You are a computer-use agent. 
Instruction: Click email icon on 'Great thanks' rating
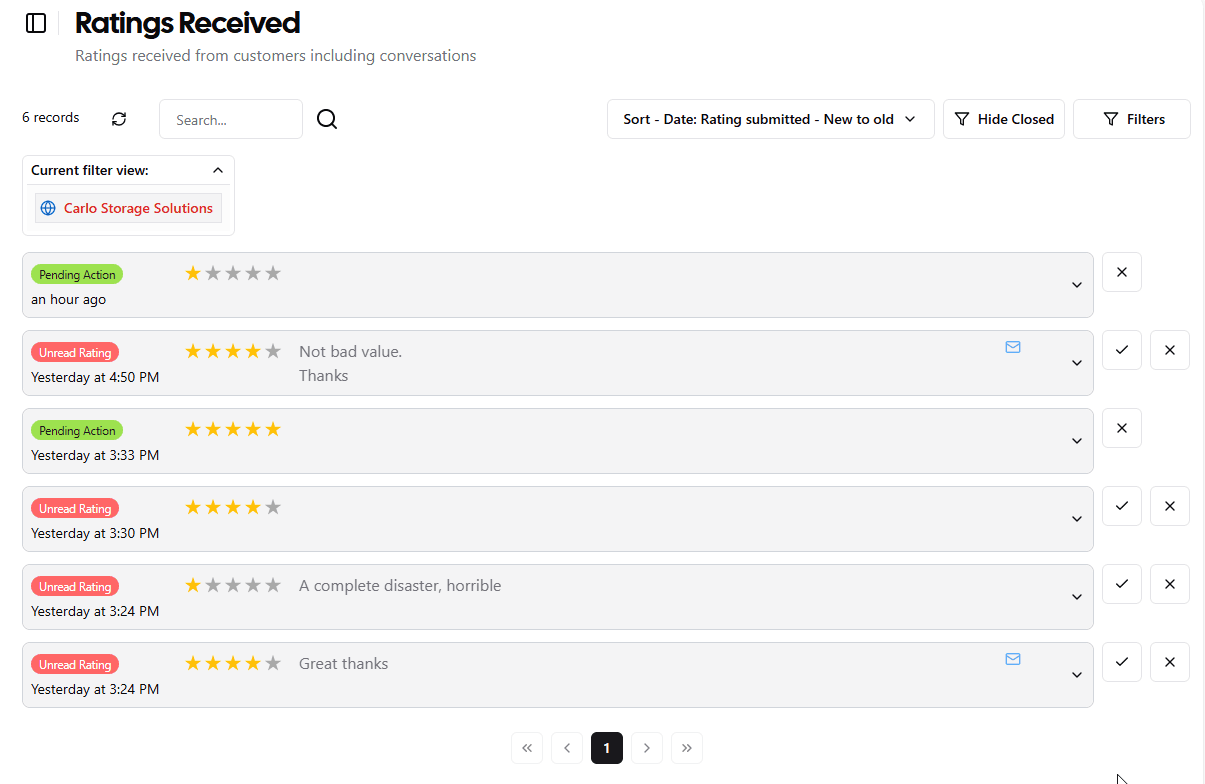pos(1013,659)
